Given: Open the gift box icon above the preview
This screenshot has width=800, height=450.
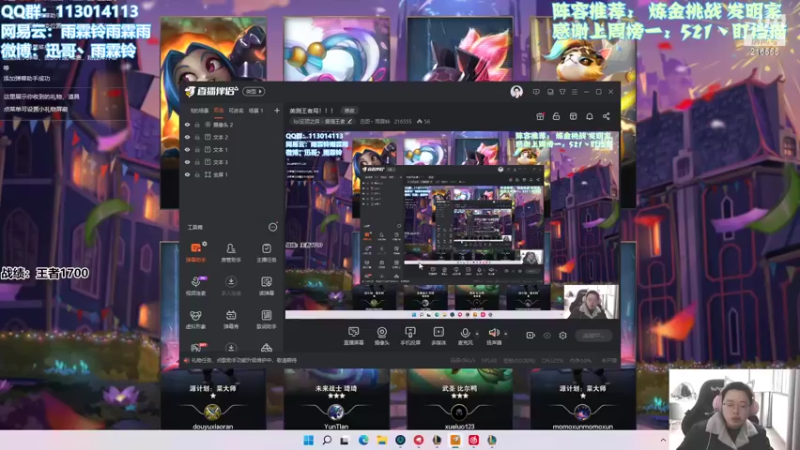Looking at the screenshot, I should point(540,116).
